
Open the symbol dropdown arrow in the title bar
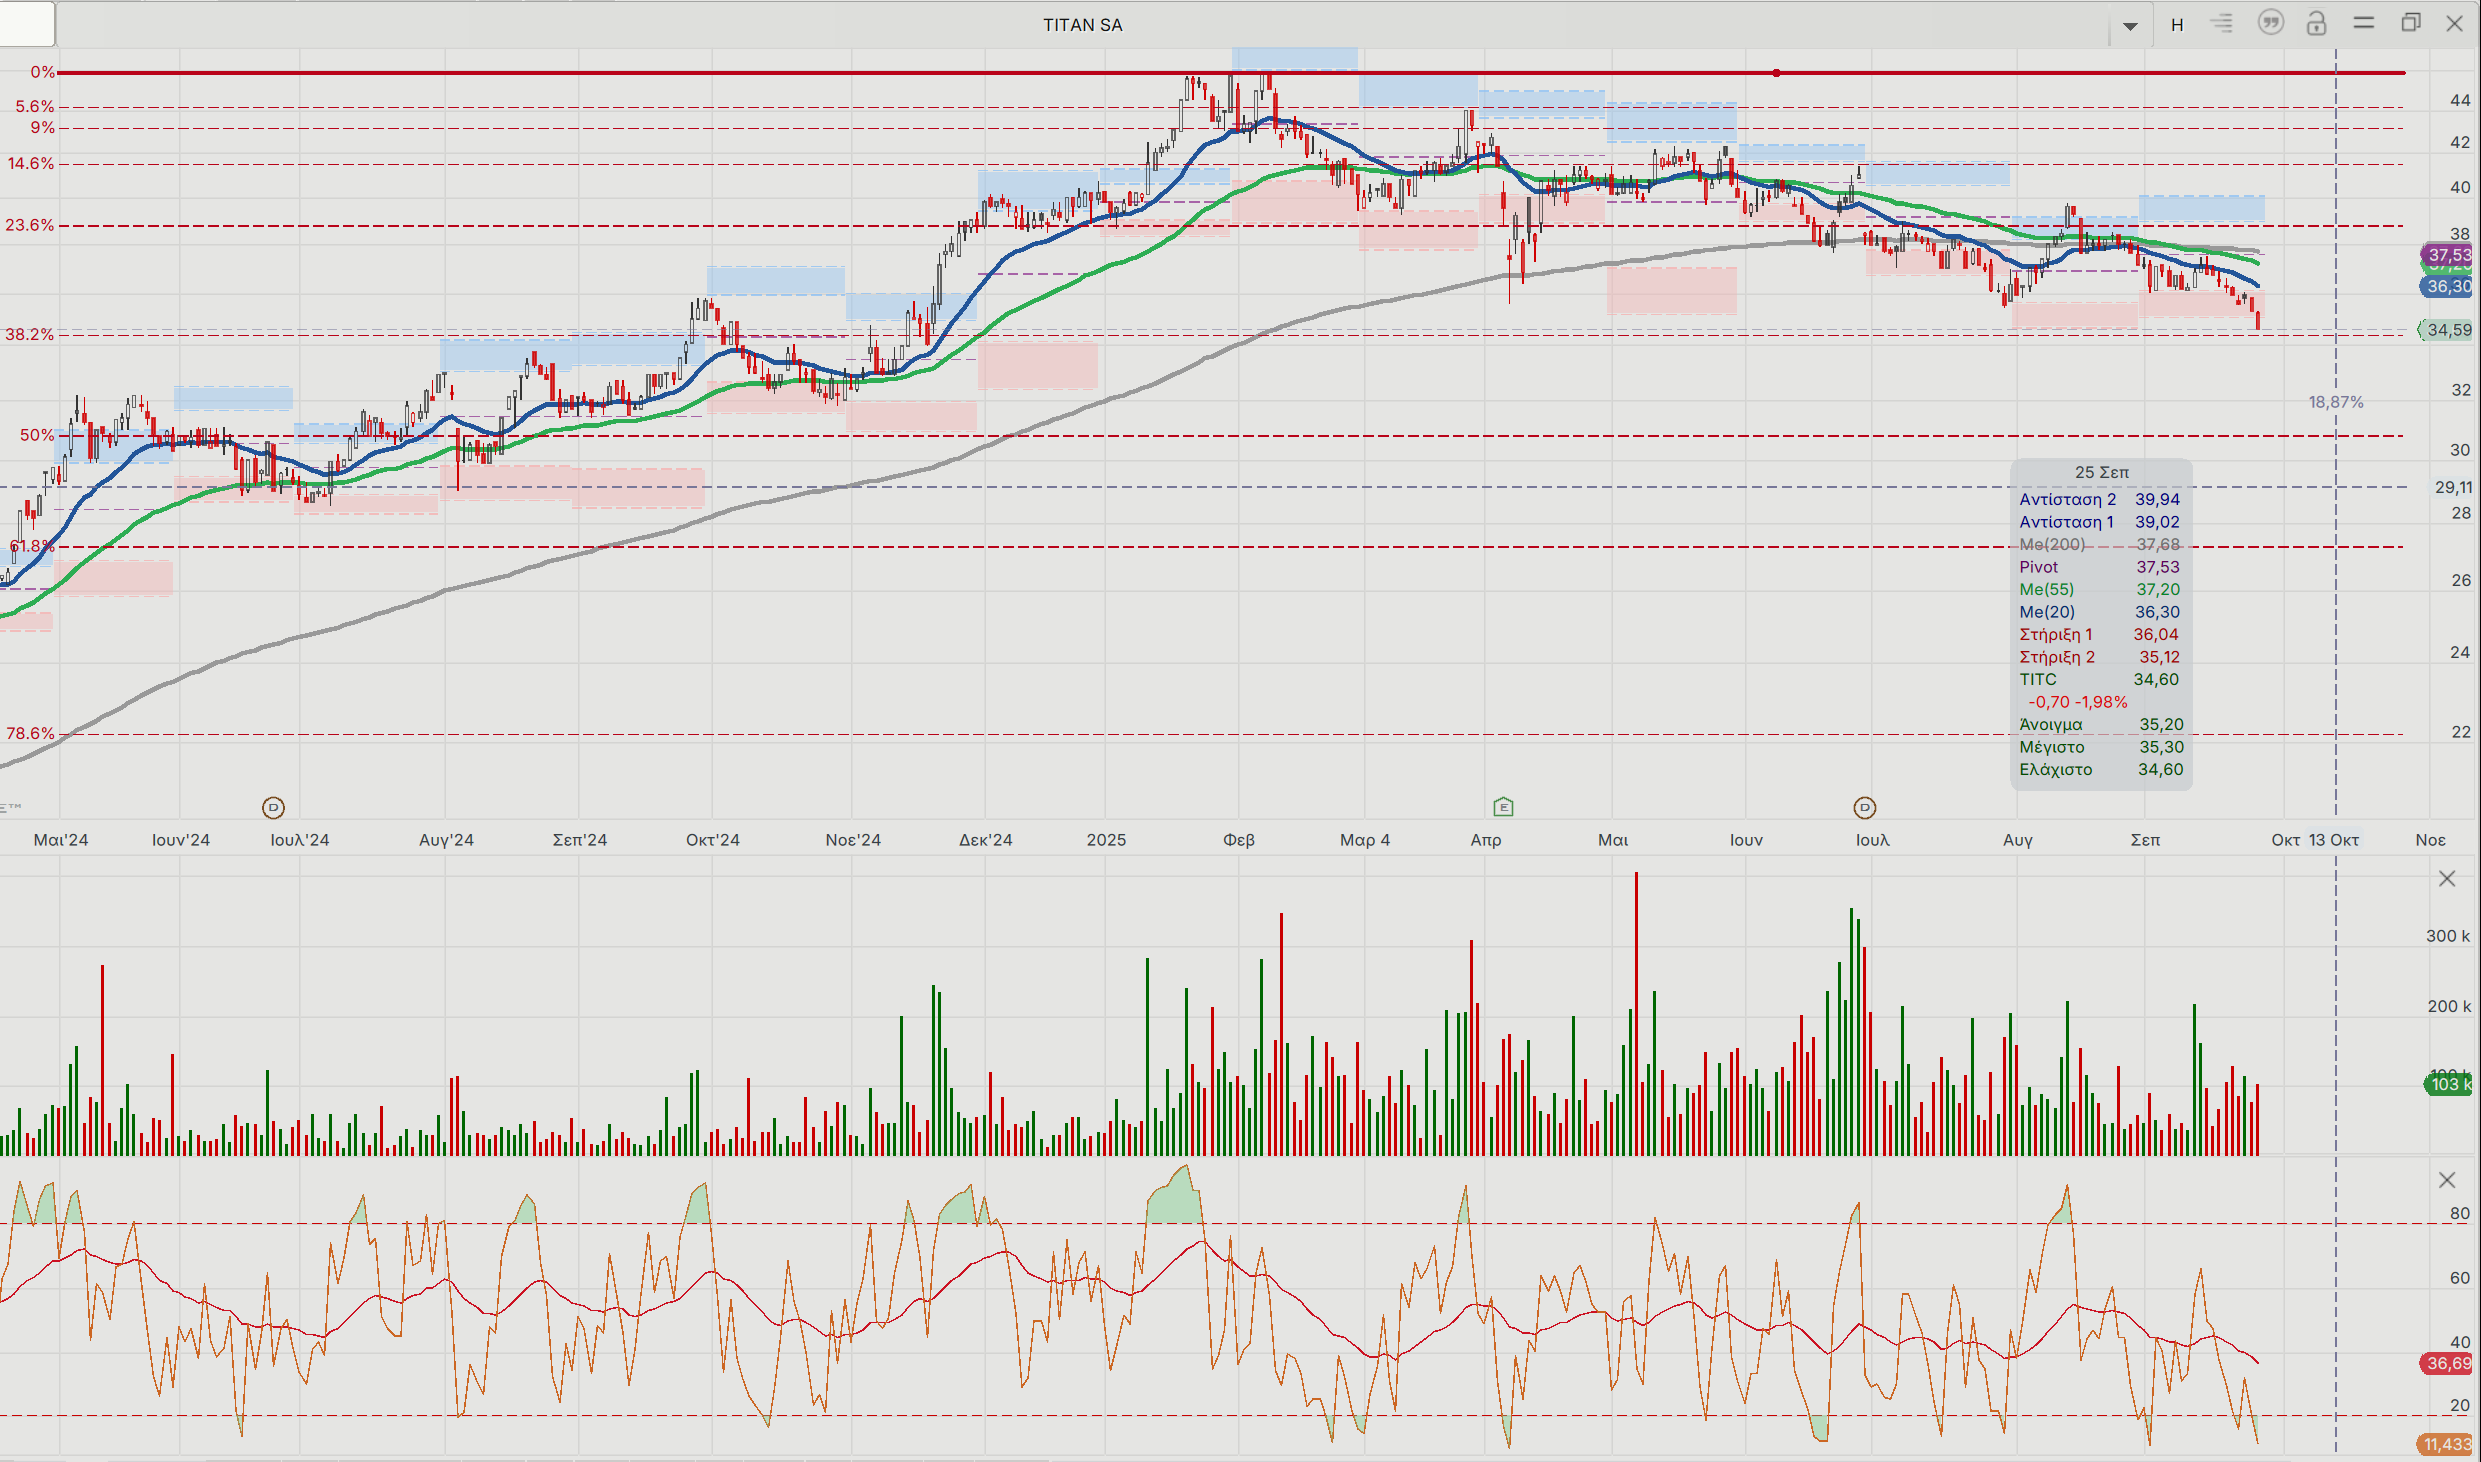2130,26
